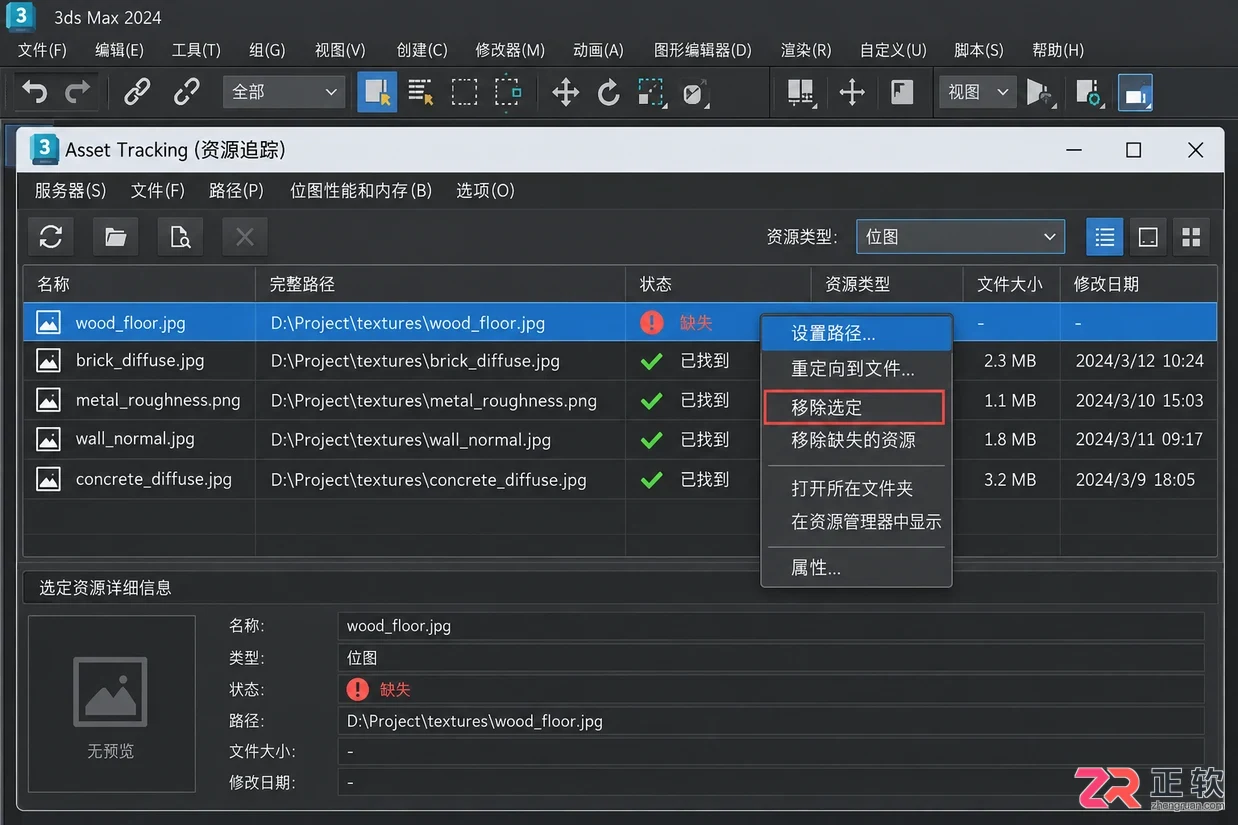Open the 图形编辑器(D) menu
The image size is (1238, 825).
702,50
